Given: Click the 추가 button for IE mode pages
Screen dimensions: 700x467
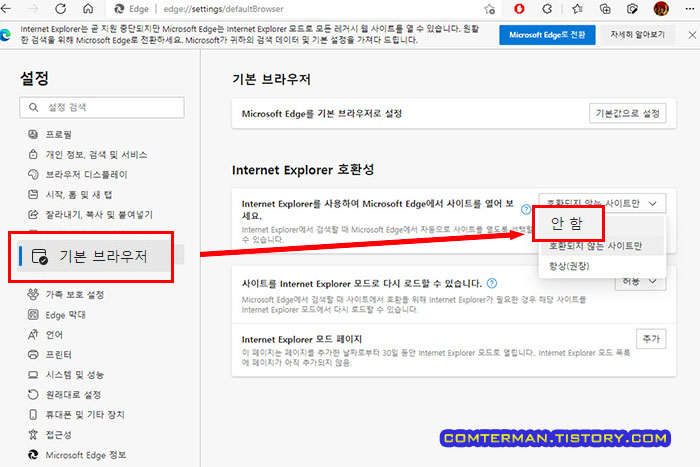Looking at the screenshot, I should 651,339.
